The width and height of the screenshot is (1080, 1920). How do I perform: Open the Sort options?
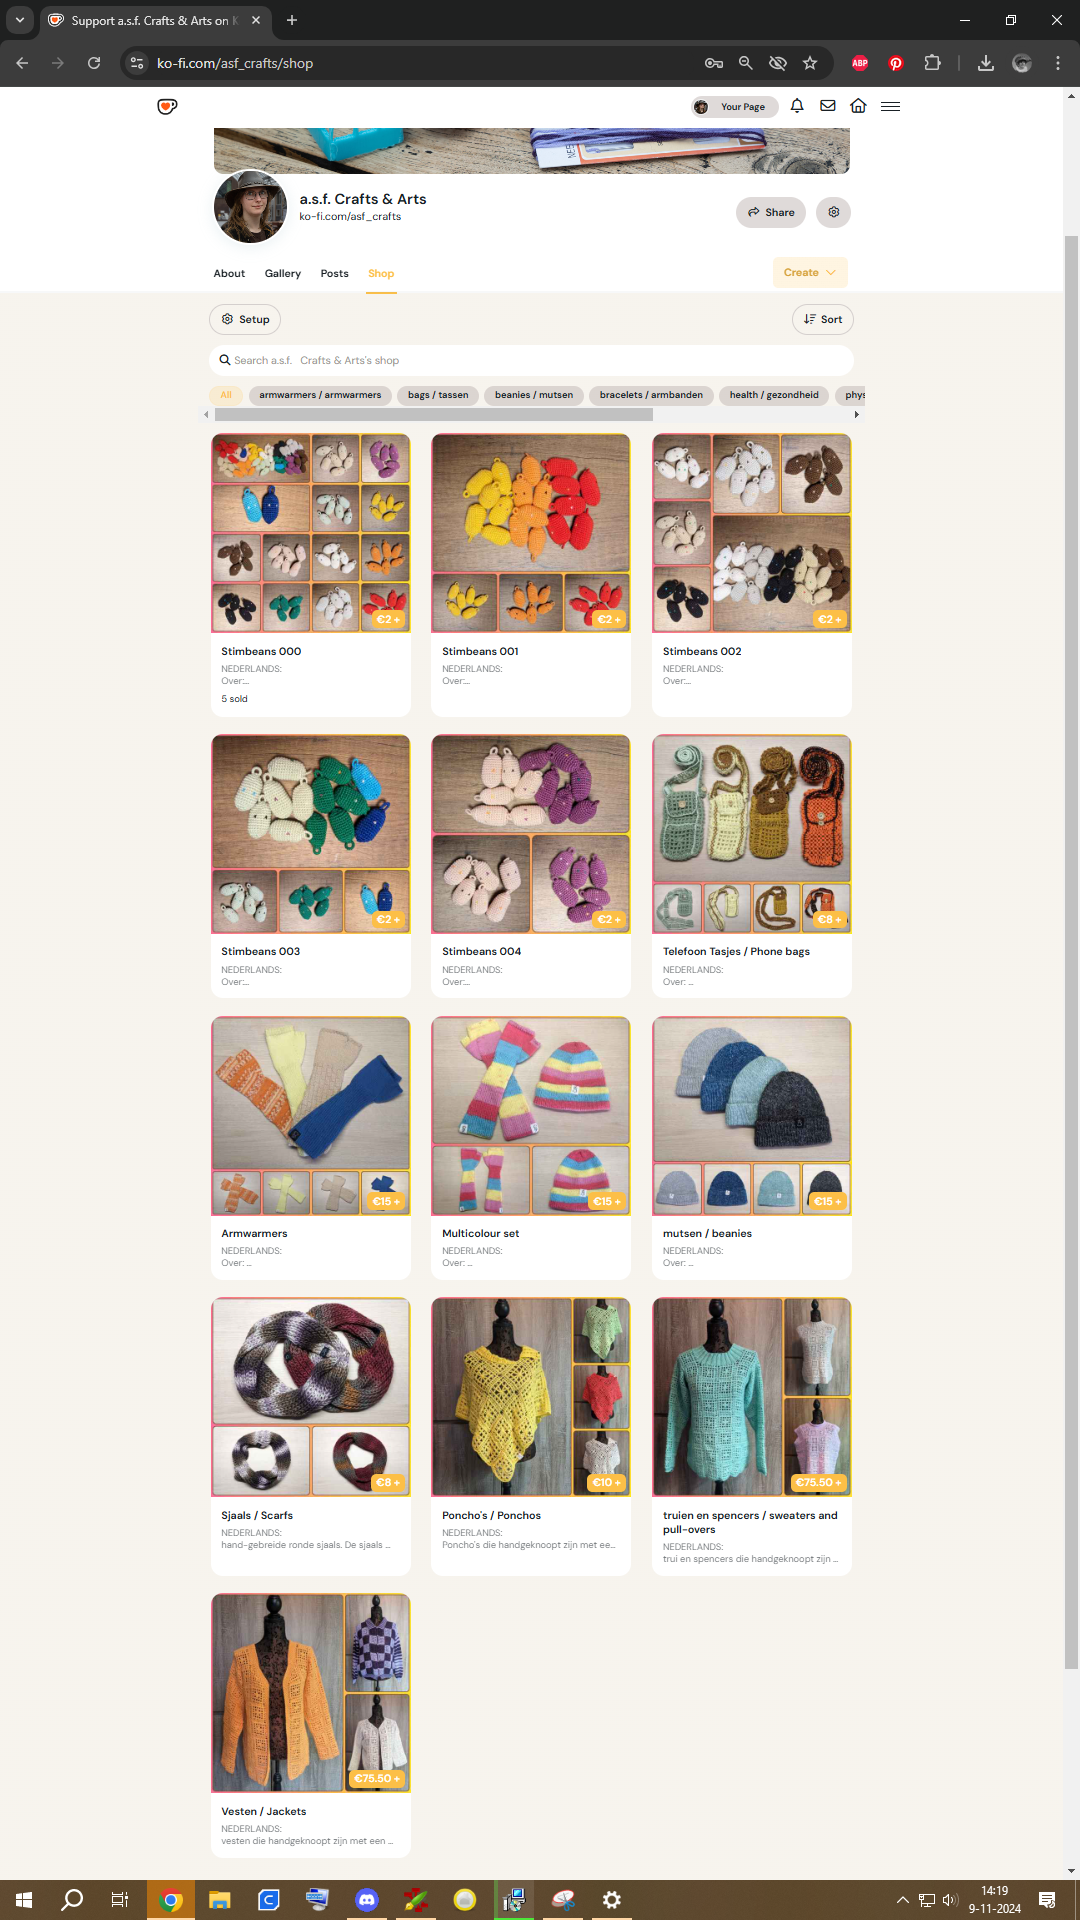(x=823, y=319)
